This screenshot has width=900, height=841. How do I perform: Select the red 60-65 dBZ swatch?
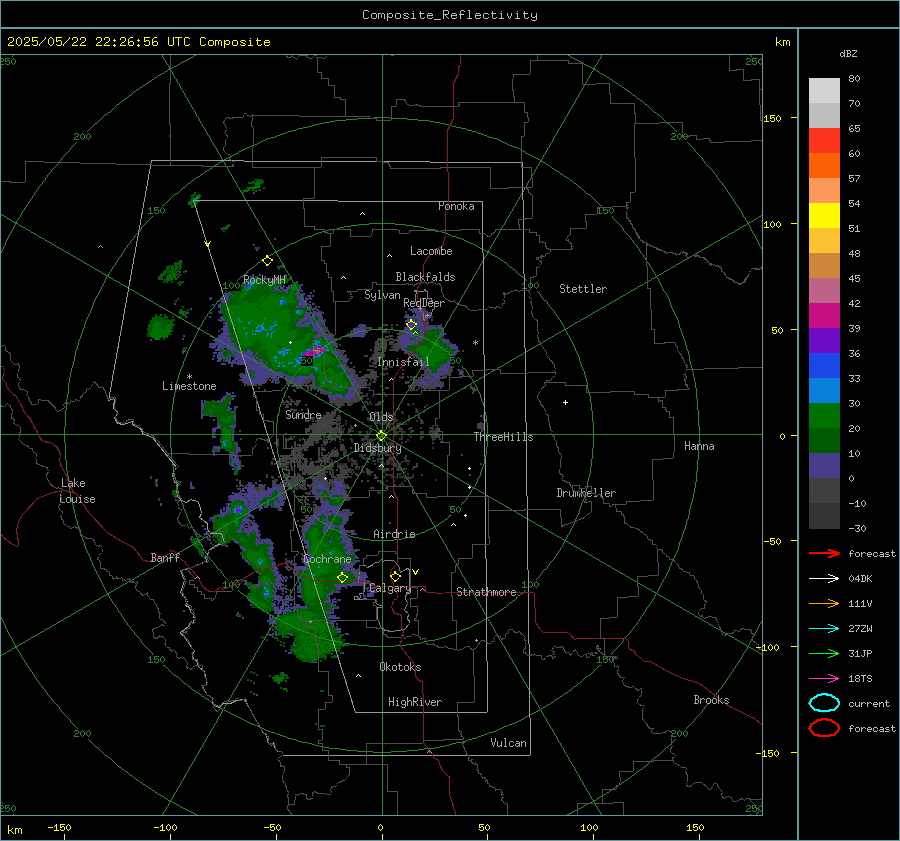pyautogui.click(x=824, y=141)
